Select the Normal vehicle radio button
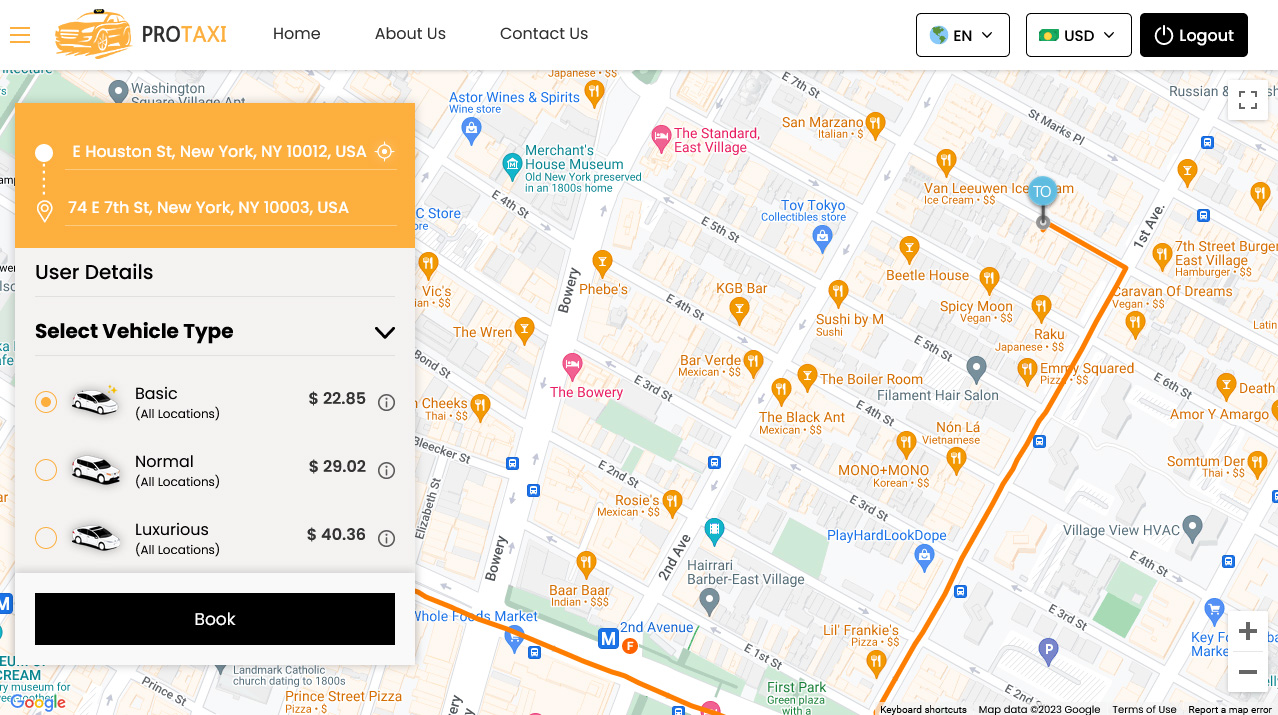1278x715 pixels. point(46,470)
